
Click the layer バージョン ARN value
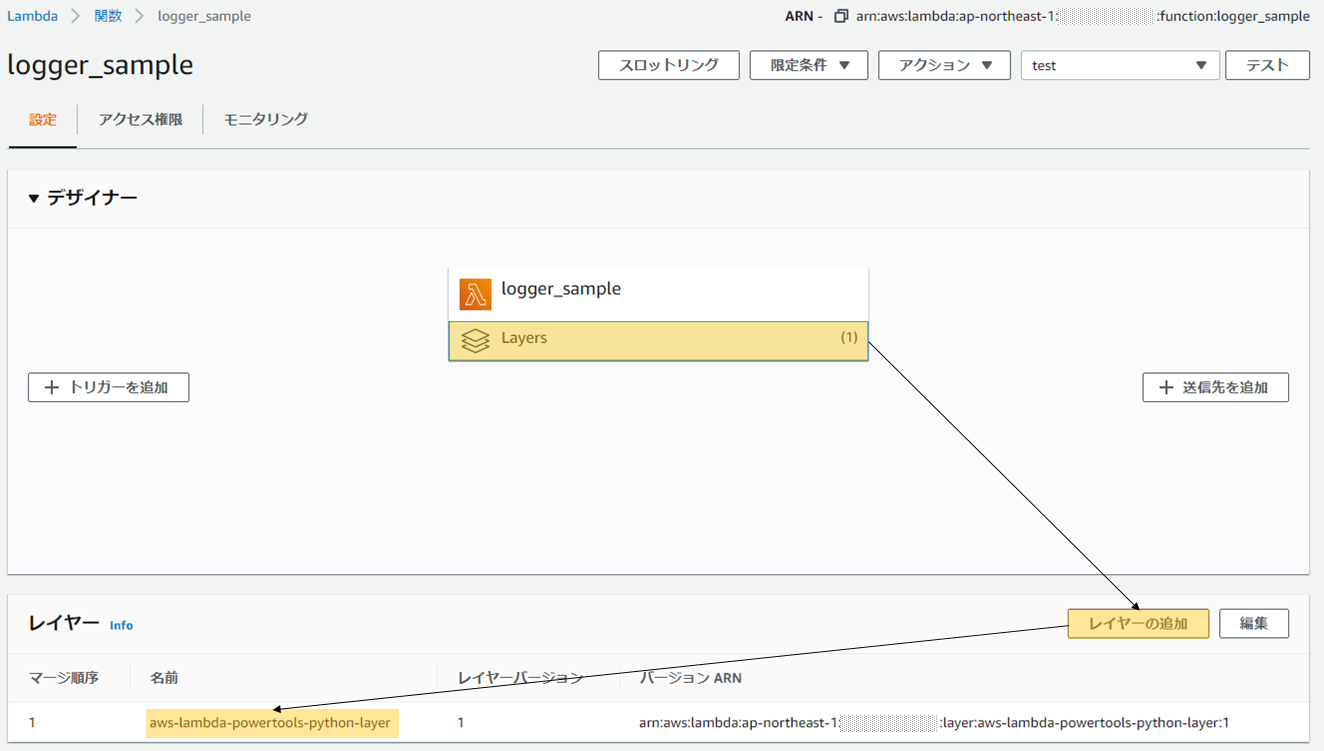934,723
